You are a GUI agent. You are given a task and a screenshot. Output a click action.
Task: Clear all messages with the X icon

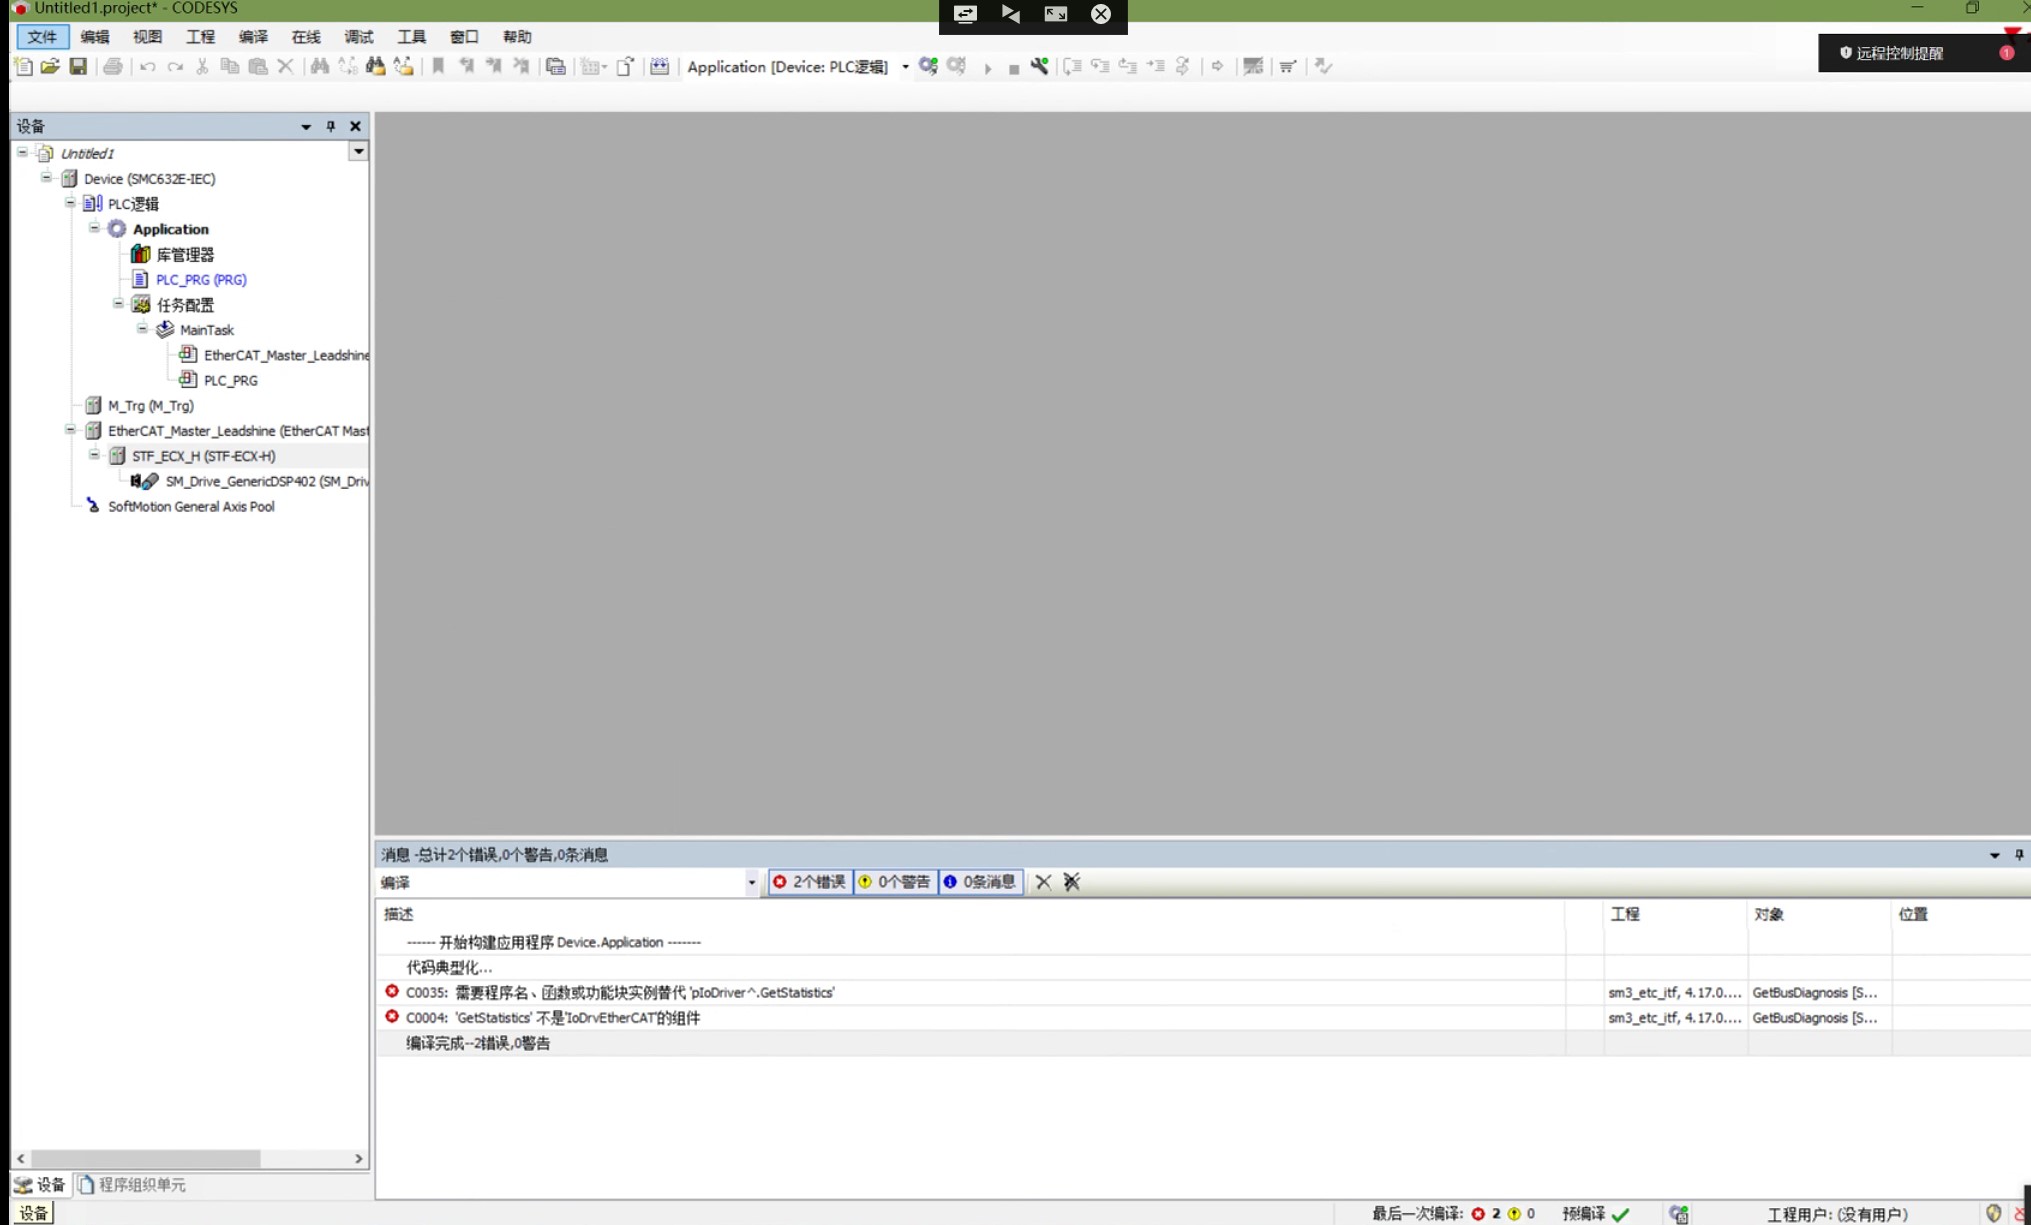pos(1043,882)
